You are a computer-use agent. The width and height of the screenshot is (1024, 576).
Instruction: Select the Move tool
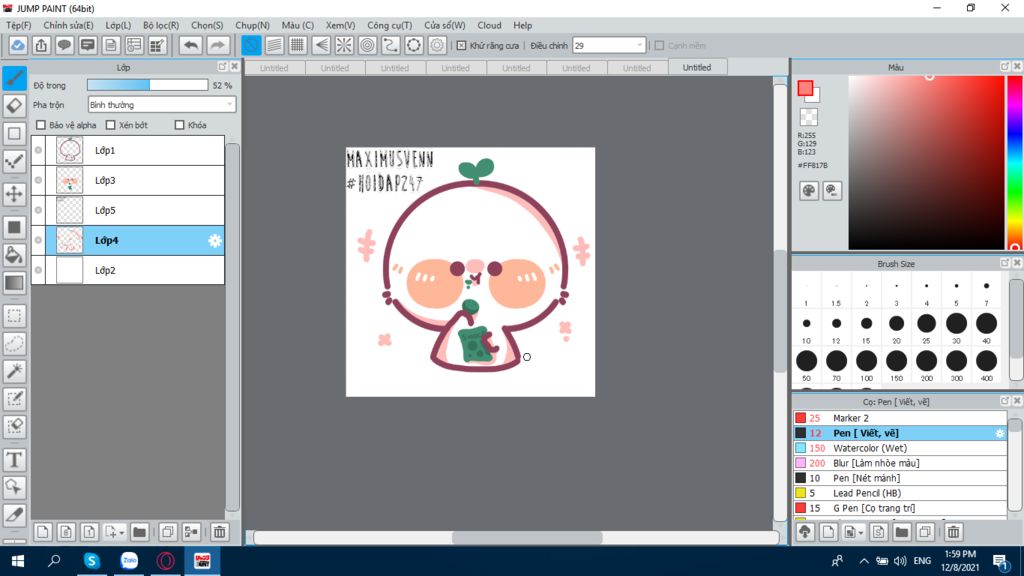[14, 194]
